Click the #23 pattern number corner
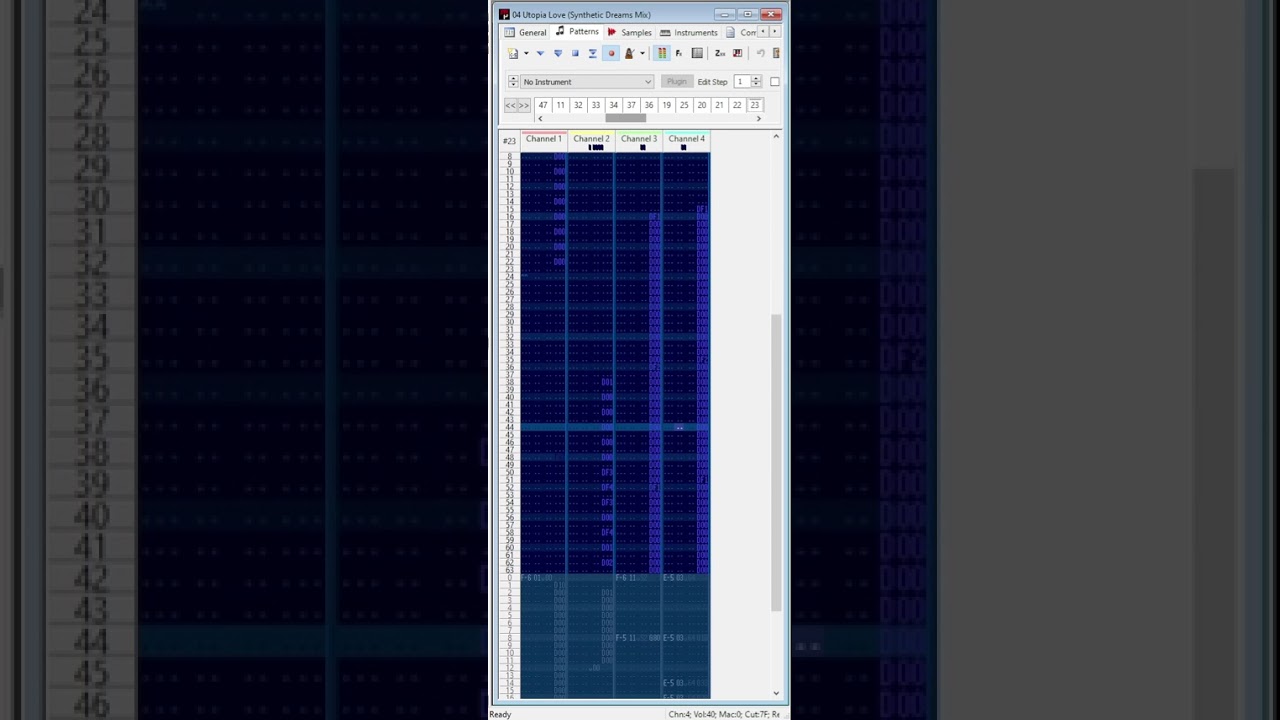 [509, 141]
